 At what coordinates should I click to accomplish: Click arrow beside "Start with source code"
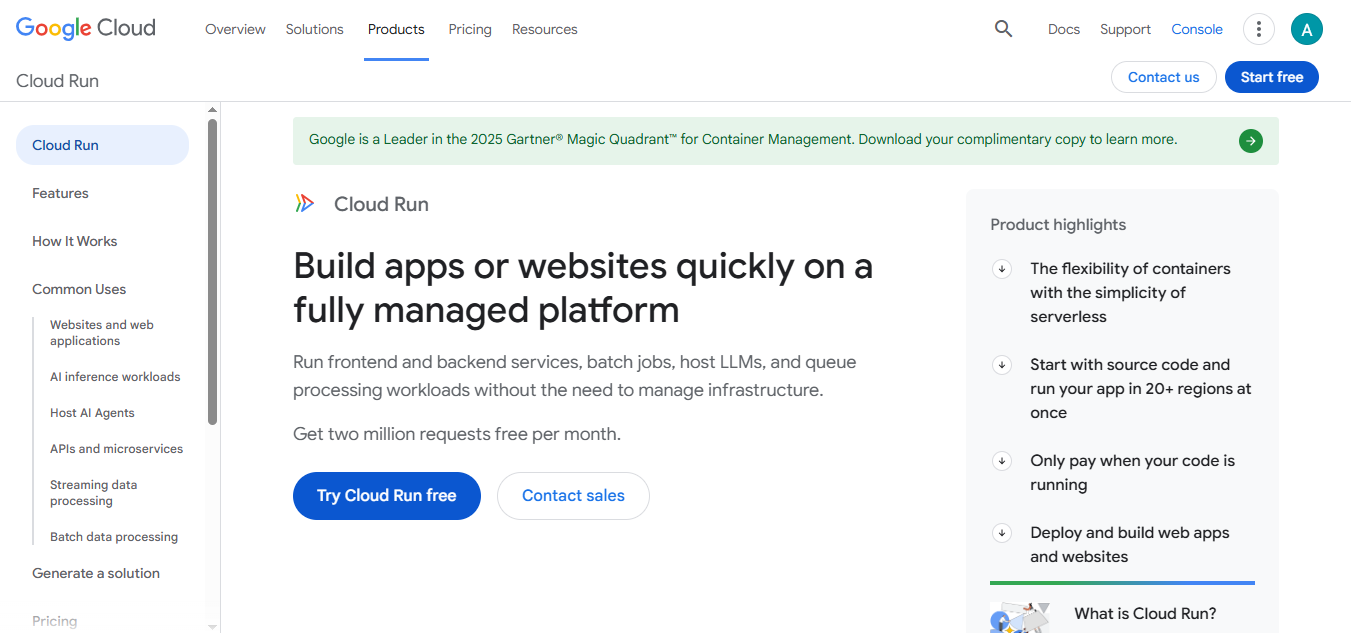coord(1001,365)
